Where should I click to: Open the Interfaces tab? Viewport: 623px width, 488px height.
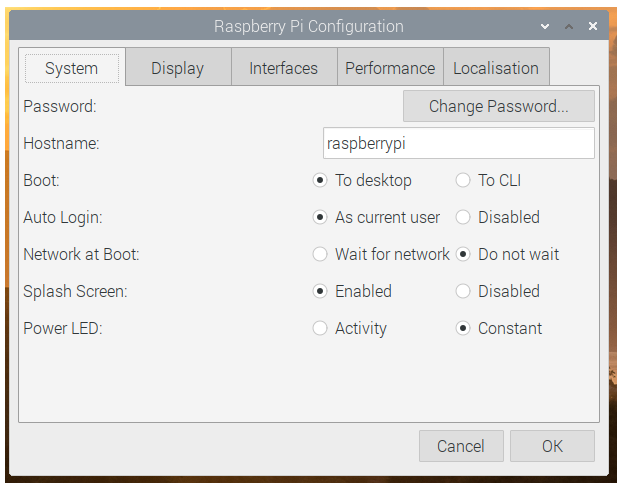point(283,68)
